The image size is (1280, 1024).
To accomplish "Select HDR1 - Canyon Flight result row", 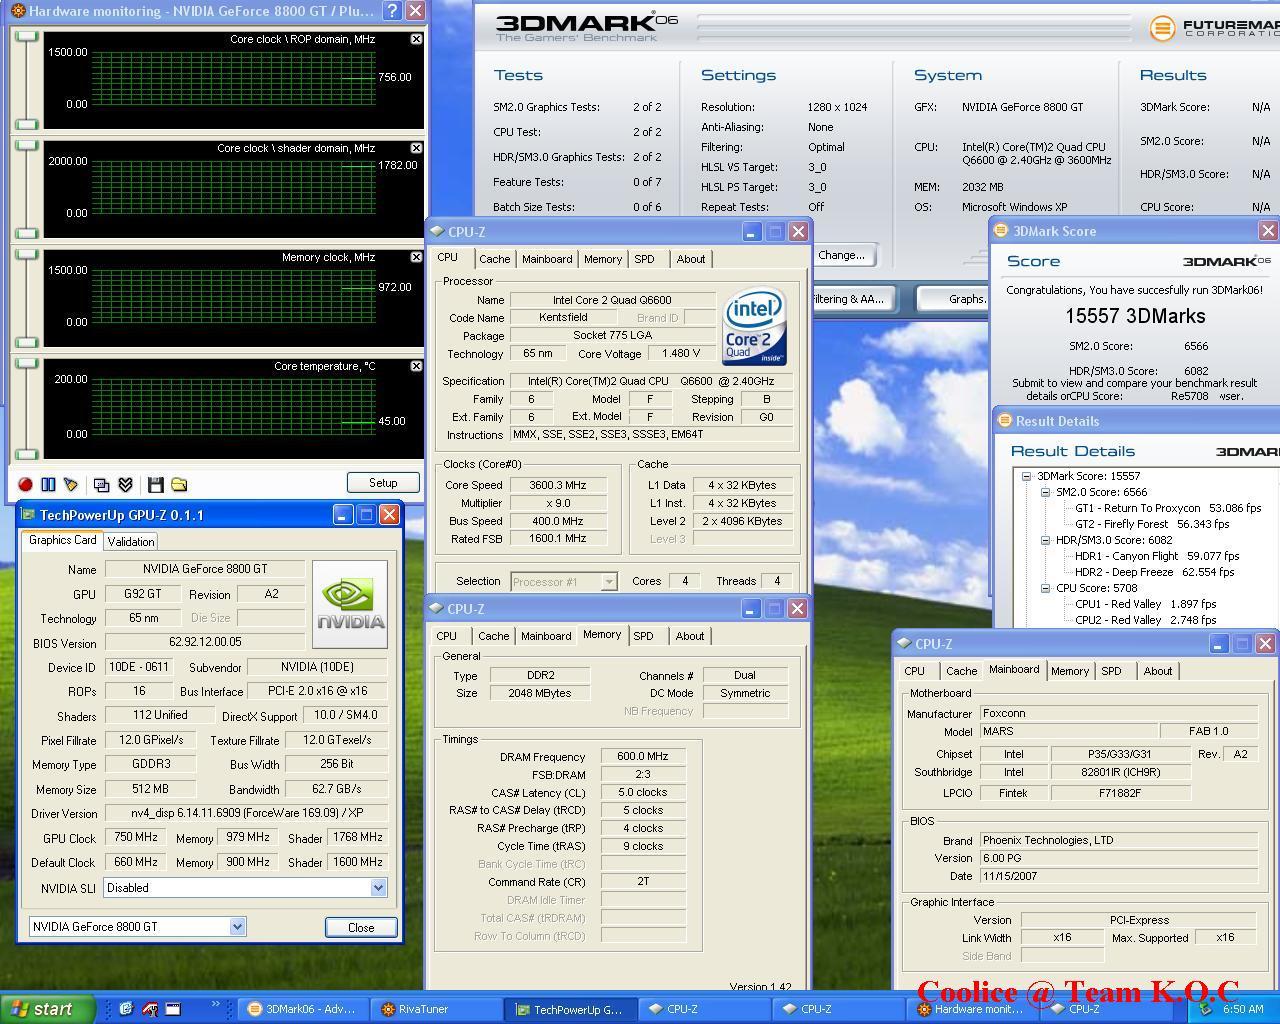I will click(x=1157, y=556).
